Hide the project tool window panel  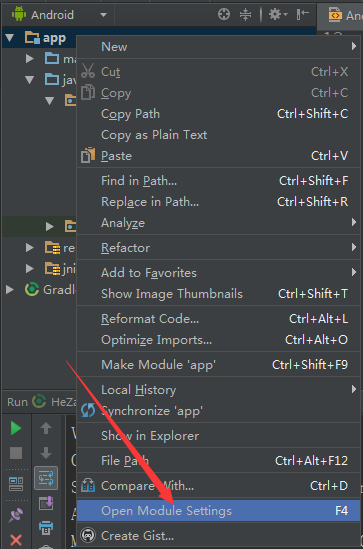(302, 14)
